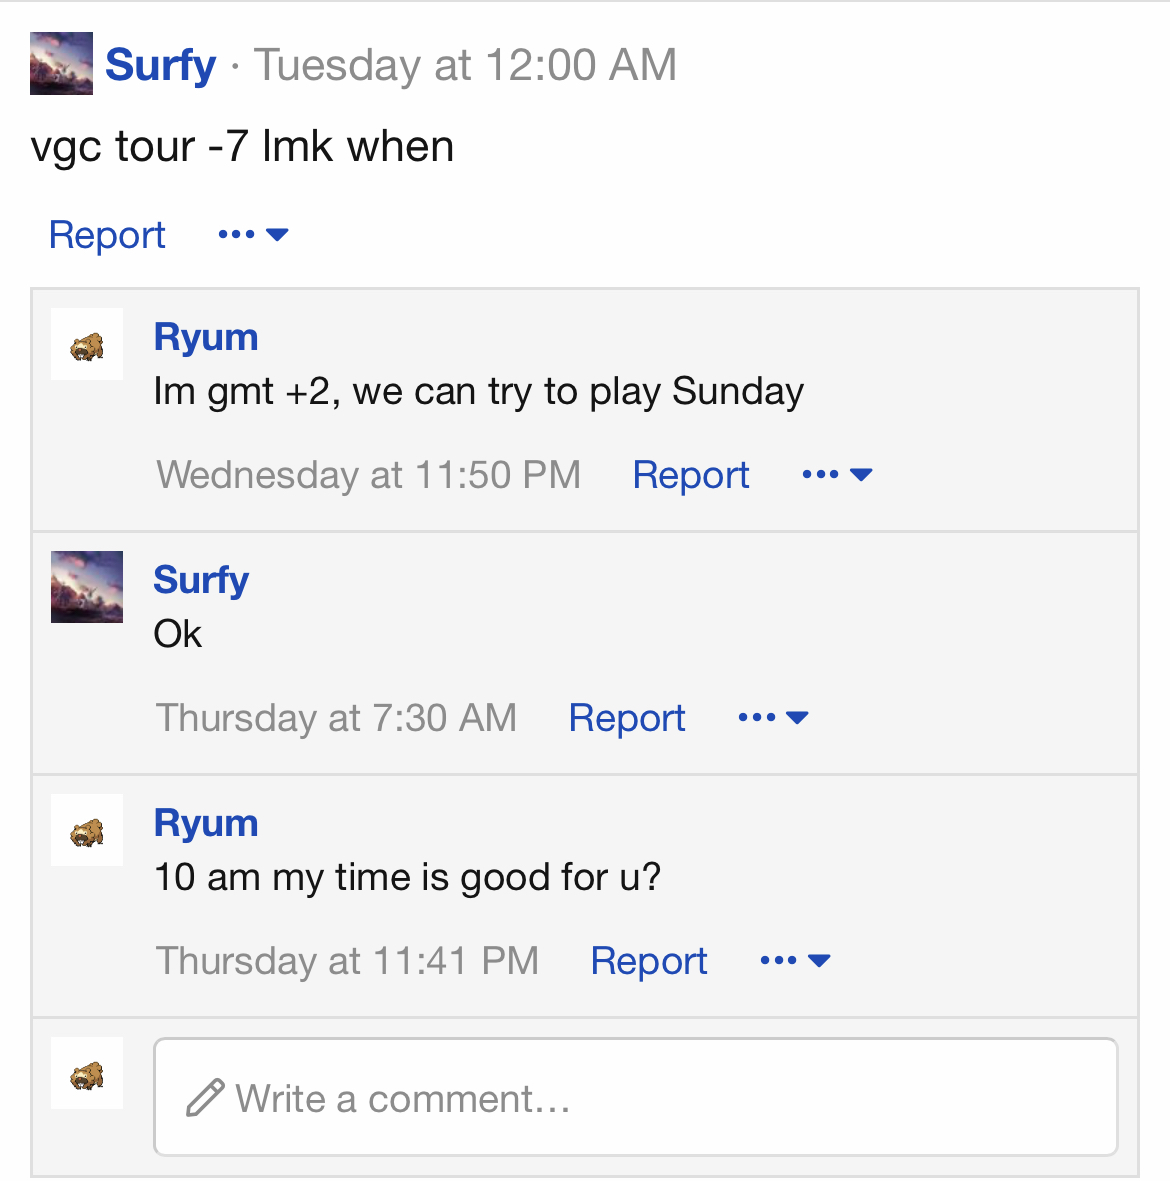Click Surfy's avatar on the main post
Screen dimensions: 1170x1181
tap(61, 64)
